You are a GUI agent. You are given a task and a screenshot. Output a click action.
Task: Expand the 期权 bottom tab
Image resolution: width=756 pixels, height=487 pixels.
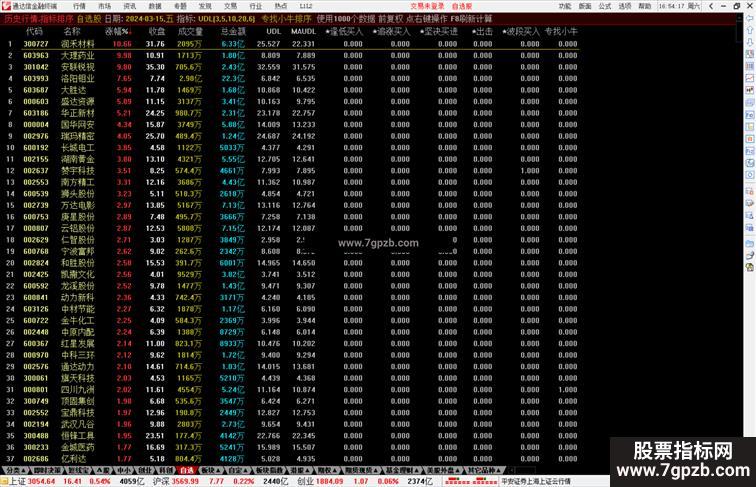327,470
